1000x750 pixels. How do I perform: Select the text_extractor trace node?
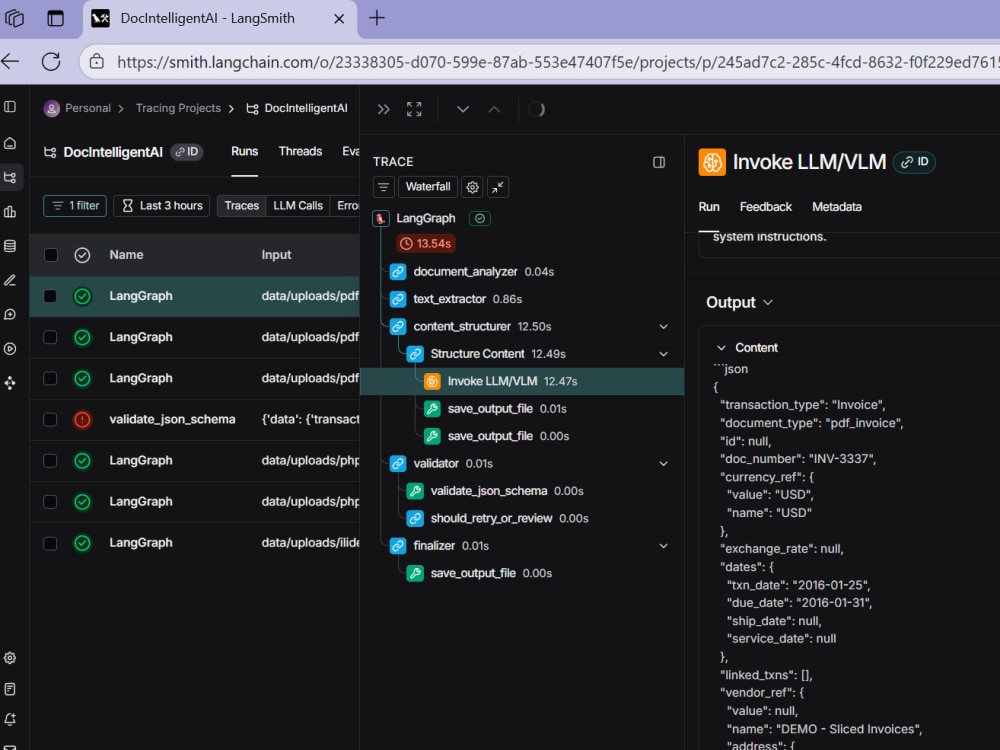coord(456,299)
